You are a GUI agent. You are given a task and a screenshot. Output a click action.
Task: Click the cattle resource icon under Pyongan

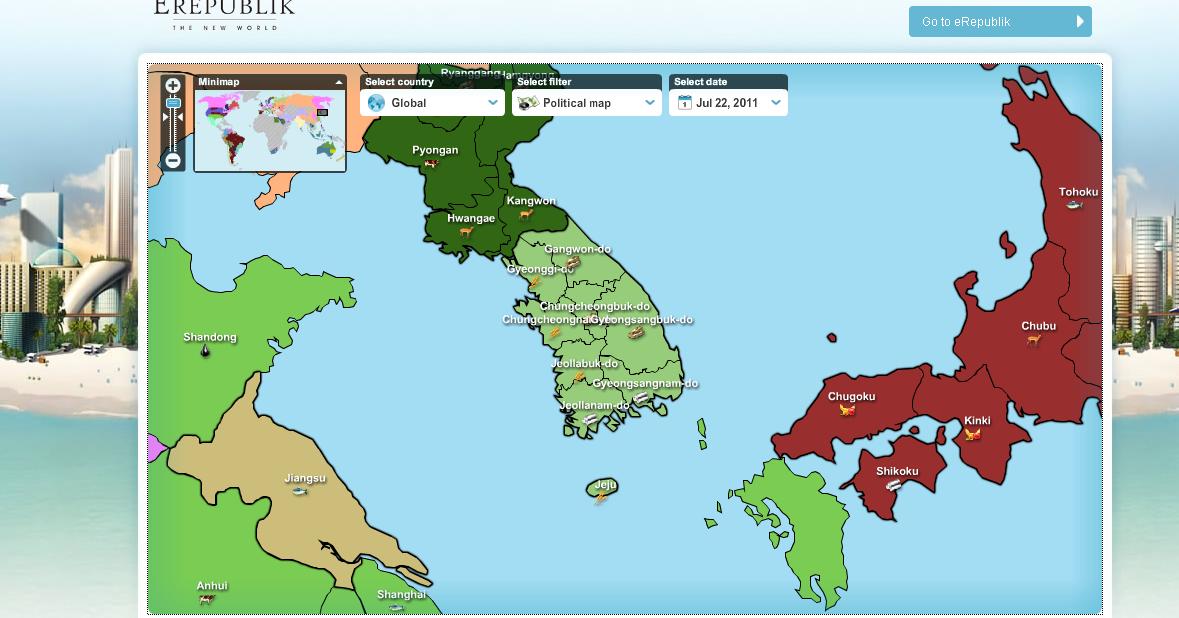pos(431,163)
